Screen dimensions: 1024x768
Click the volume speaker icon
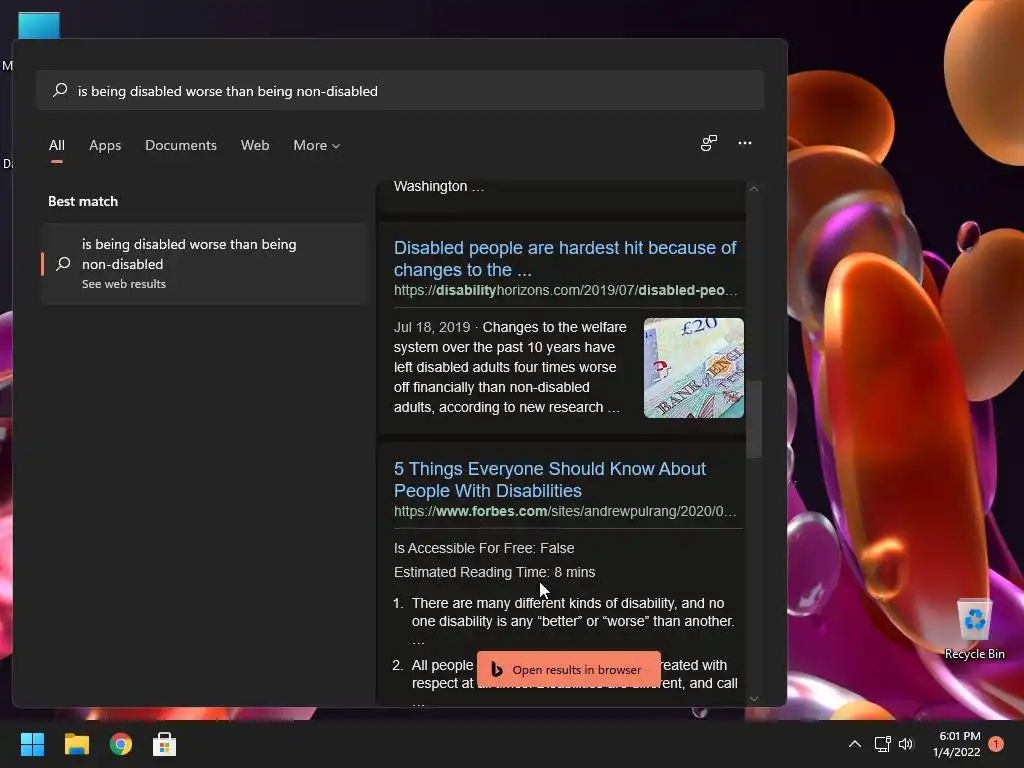click(906, 744)
